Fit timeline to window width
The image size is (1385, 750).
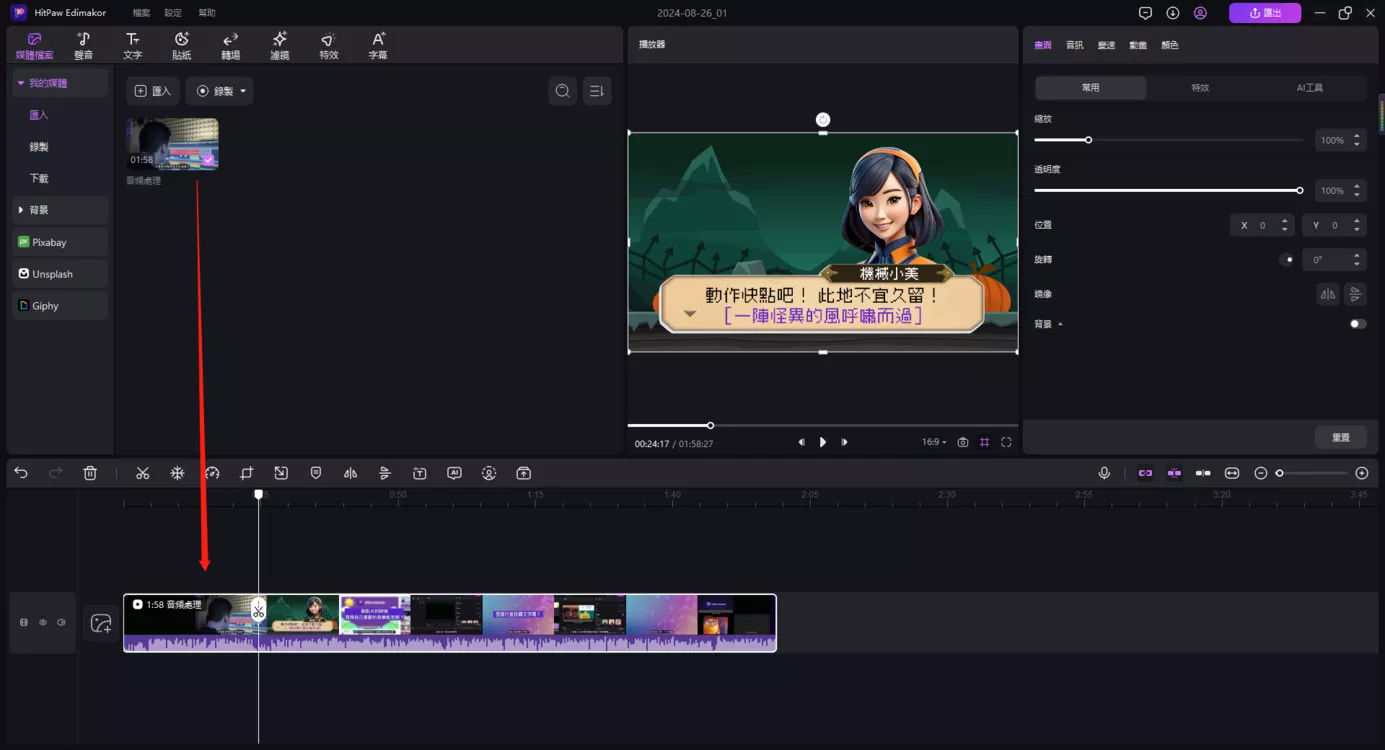tap(1232, 473)
